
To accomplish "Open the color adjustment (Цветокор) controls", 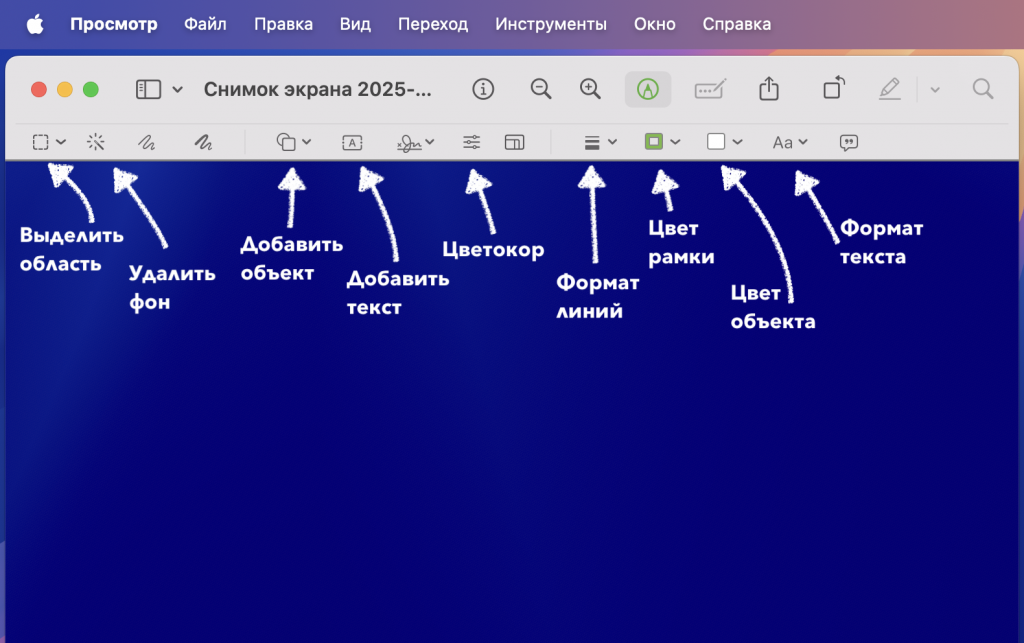I will click(x=471, y=142).
